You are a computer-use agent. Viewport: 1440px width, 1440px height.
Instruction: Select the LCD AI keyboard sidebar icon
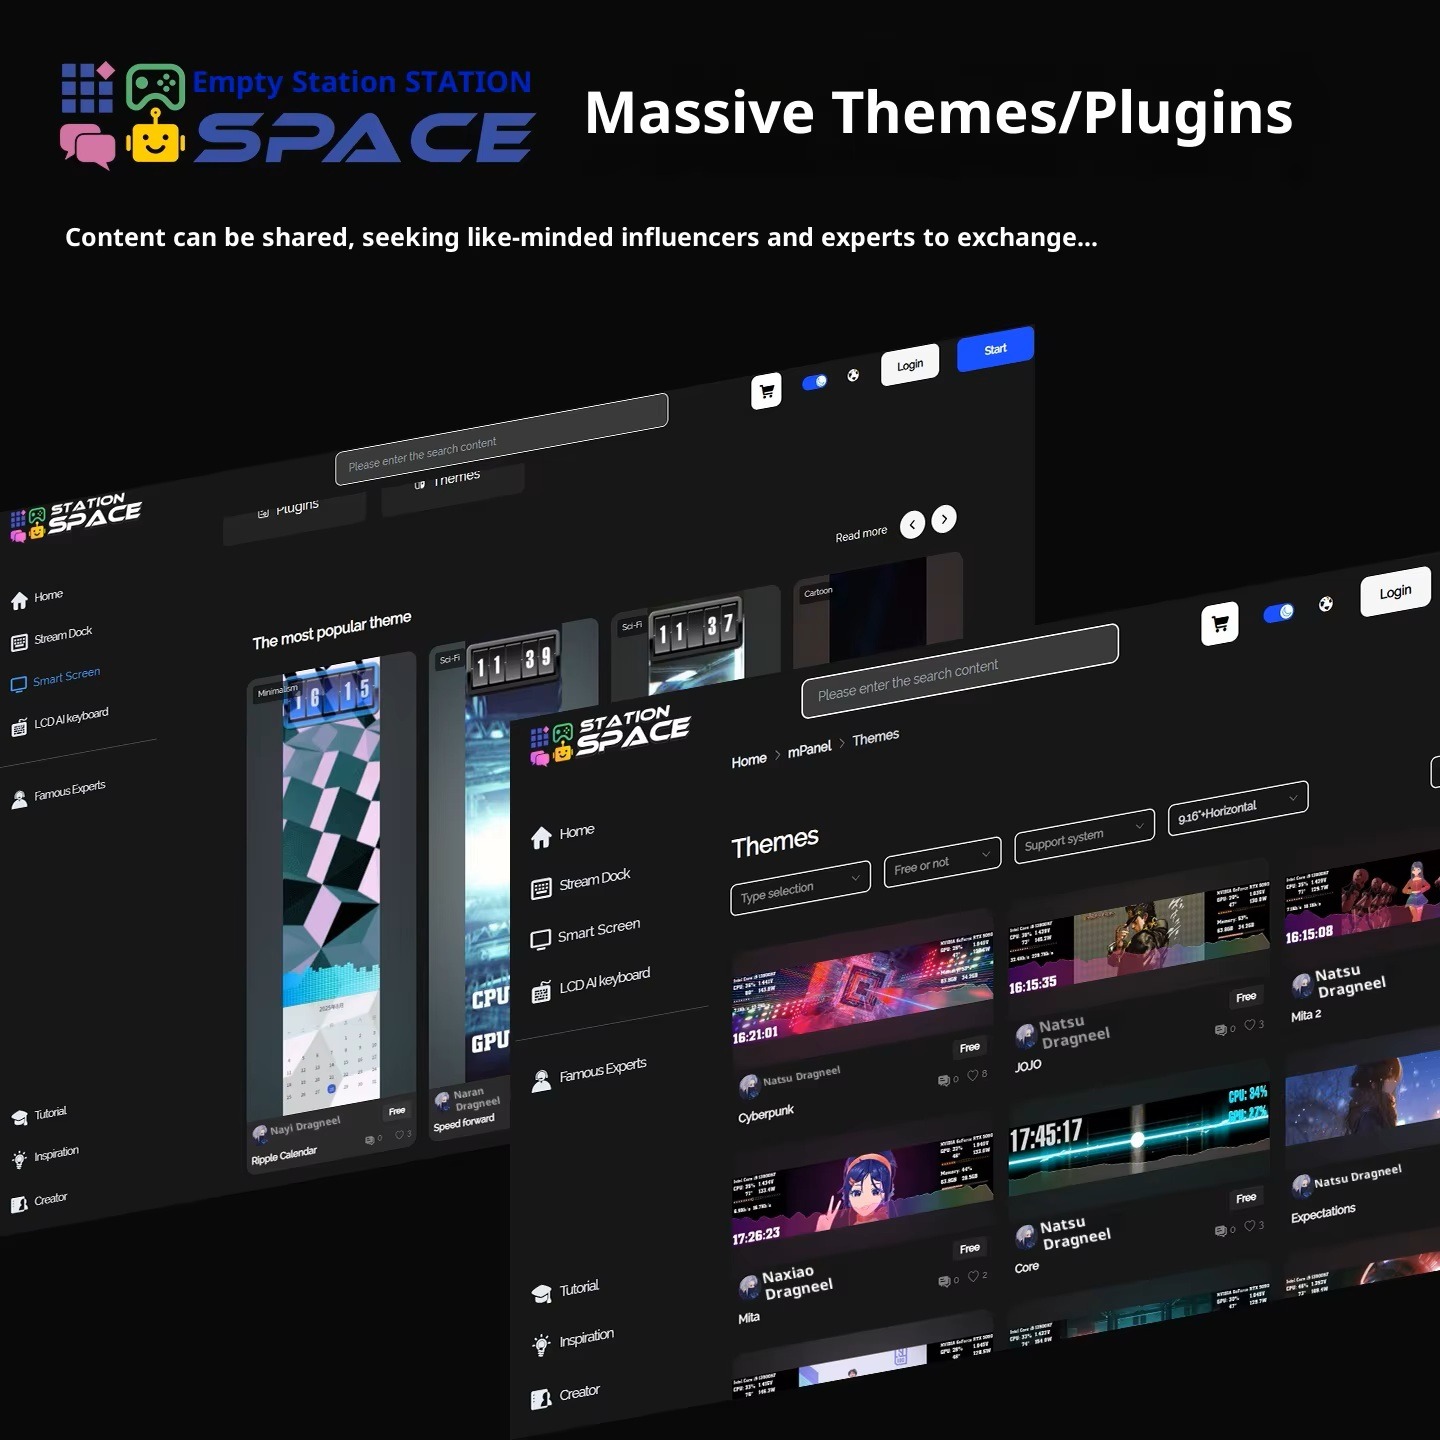(x=541, y=992)
